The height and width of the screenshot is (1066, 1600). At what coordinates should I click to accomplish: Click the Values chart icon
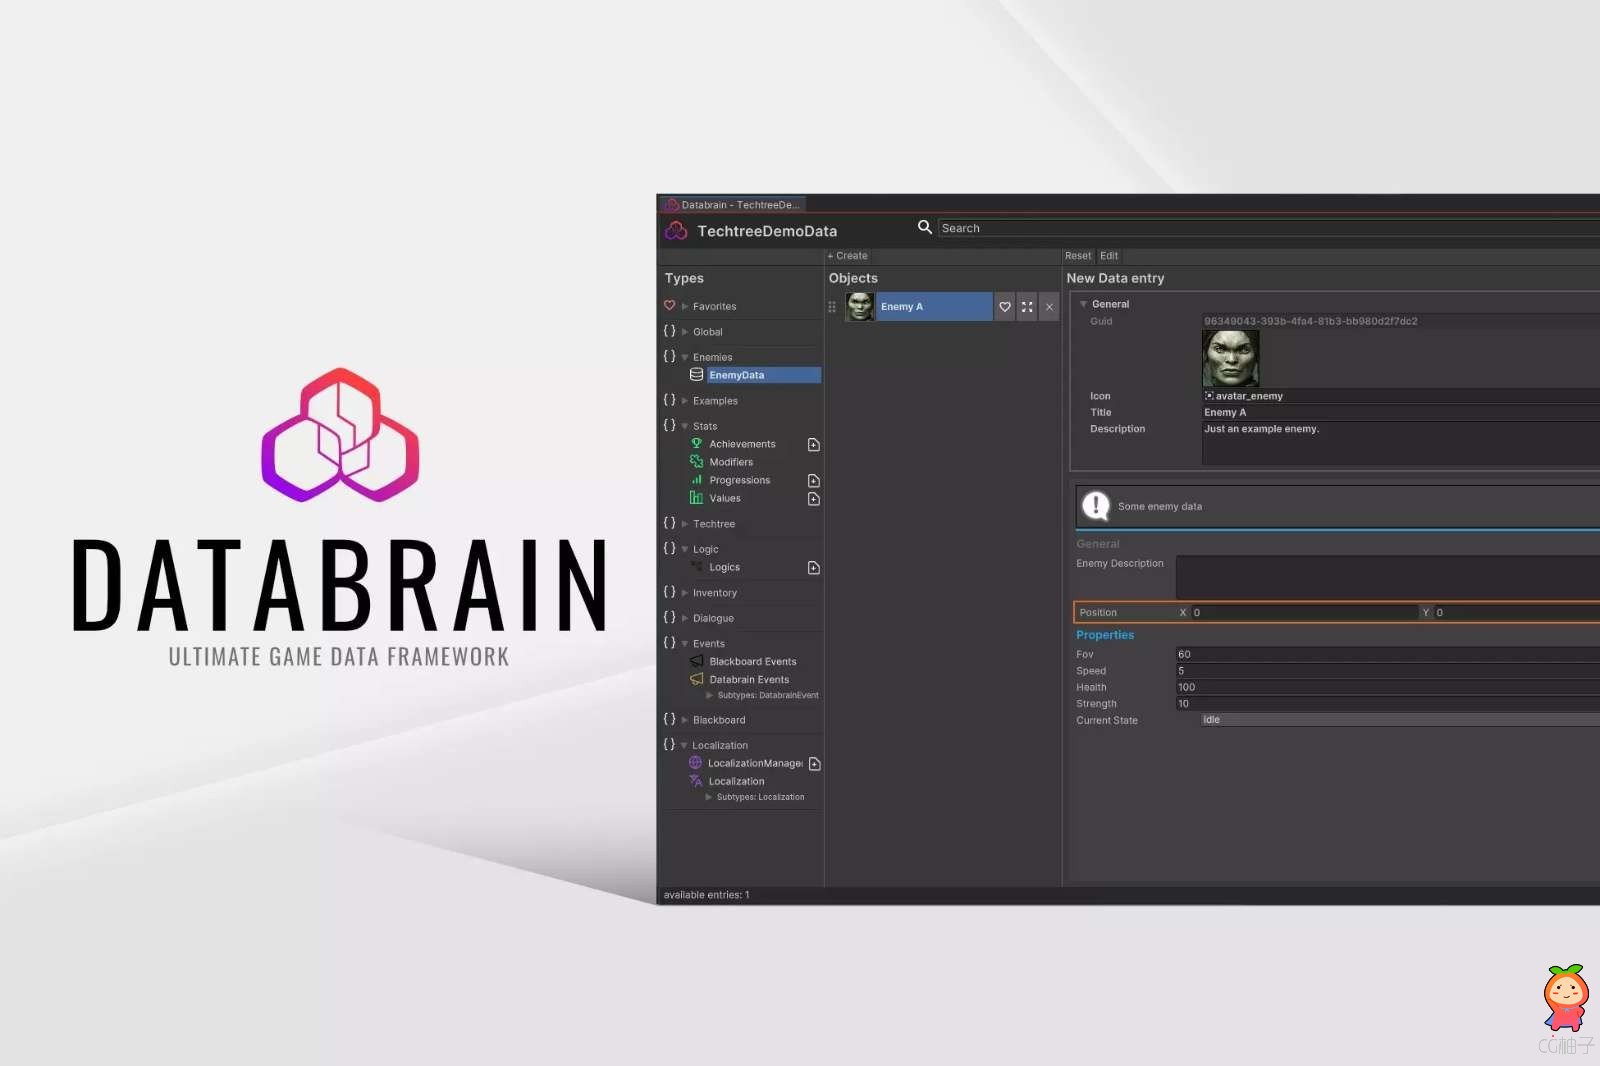(696, 497)
